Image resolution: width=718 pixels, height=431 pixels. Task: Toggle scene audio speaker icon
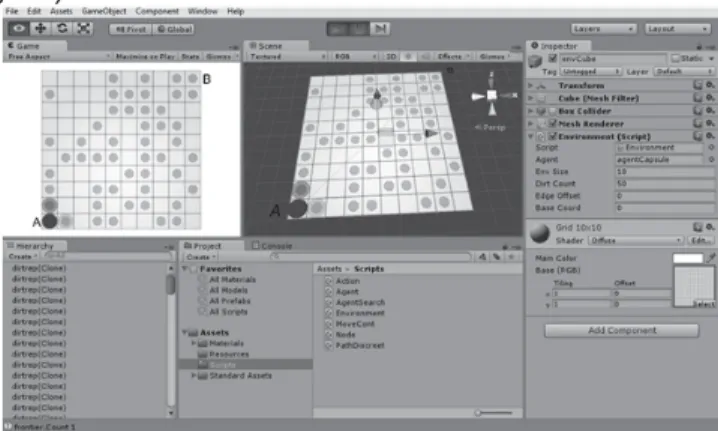pos(425,56)
